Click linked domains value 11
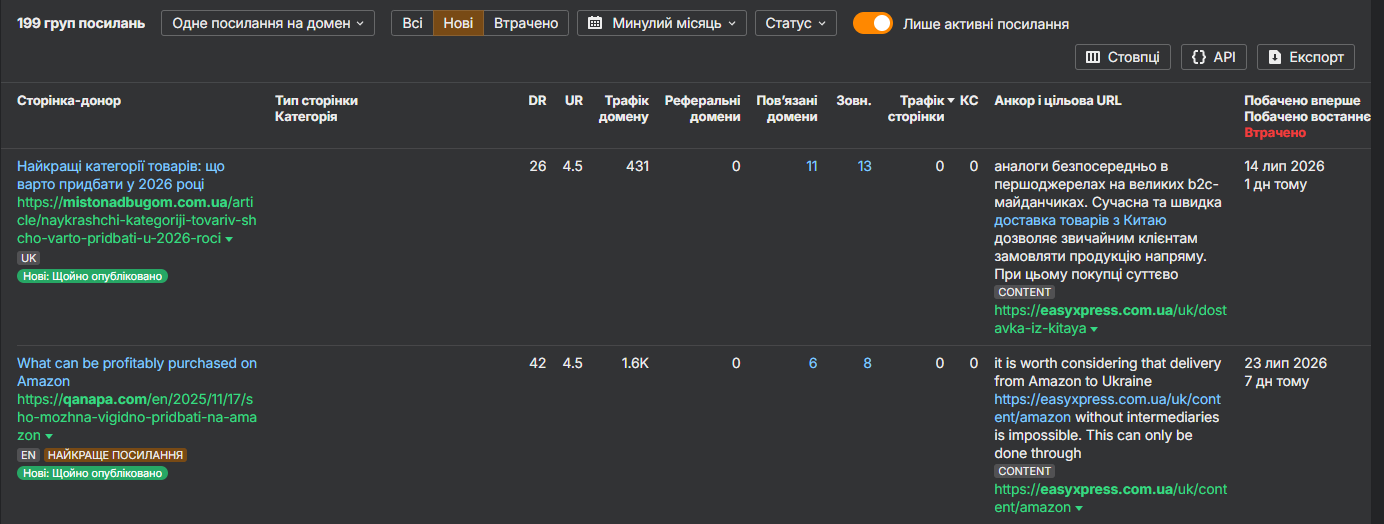 [811, 166]
